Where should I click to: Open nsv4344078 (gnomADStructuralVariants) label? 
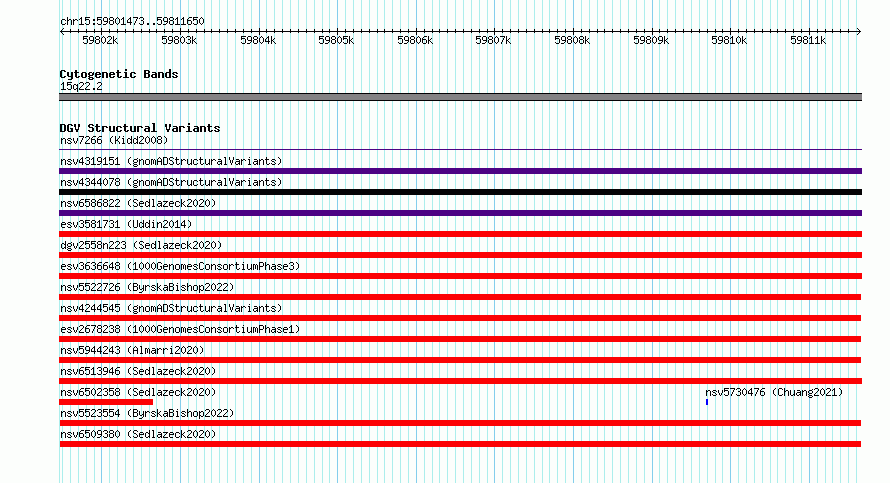tap(171, 182)
